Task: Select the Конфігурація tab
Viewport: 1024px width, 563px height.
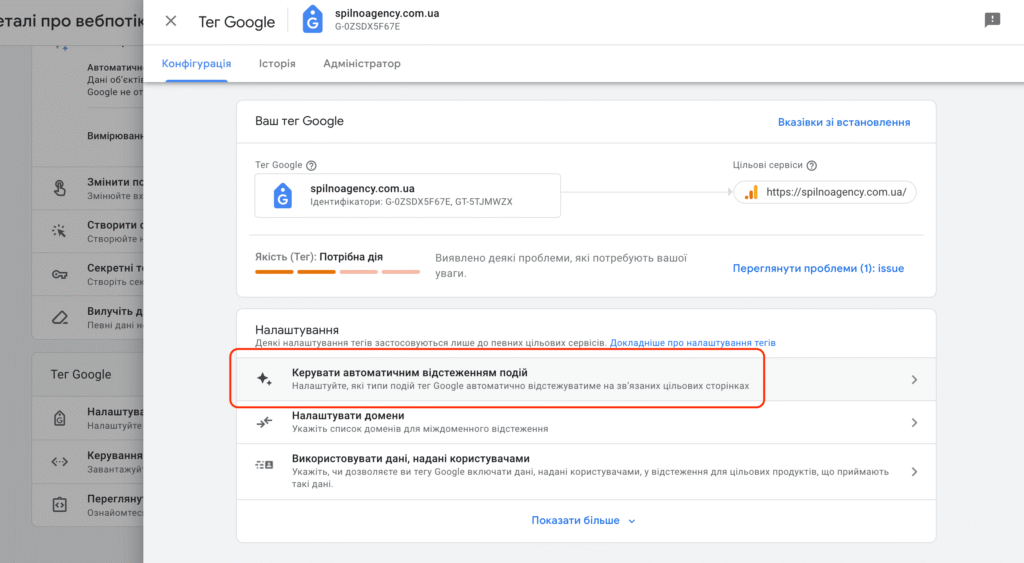Action: pyautogui.click(x=197, y=63)
